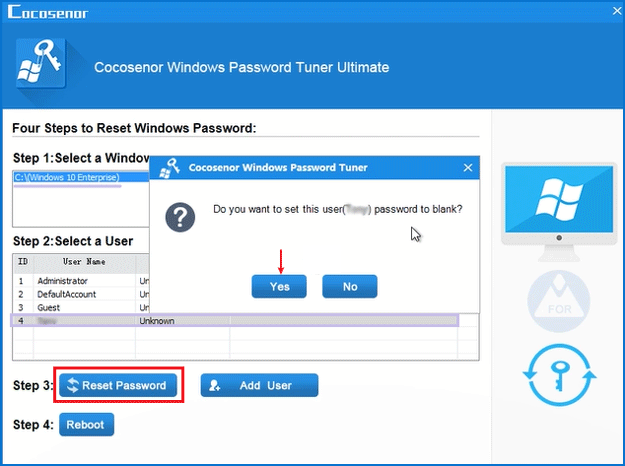
Task: Click the Reboot button
Action: tap(86, 425)
